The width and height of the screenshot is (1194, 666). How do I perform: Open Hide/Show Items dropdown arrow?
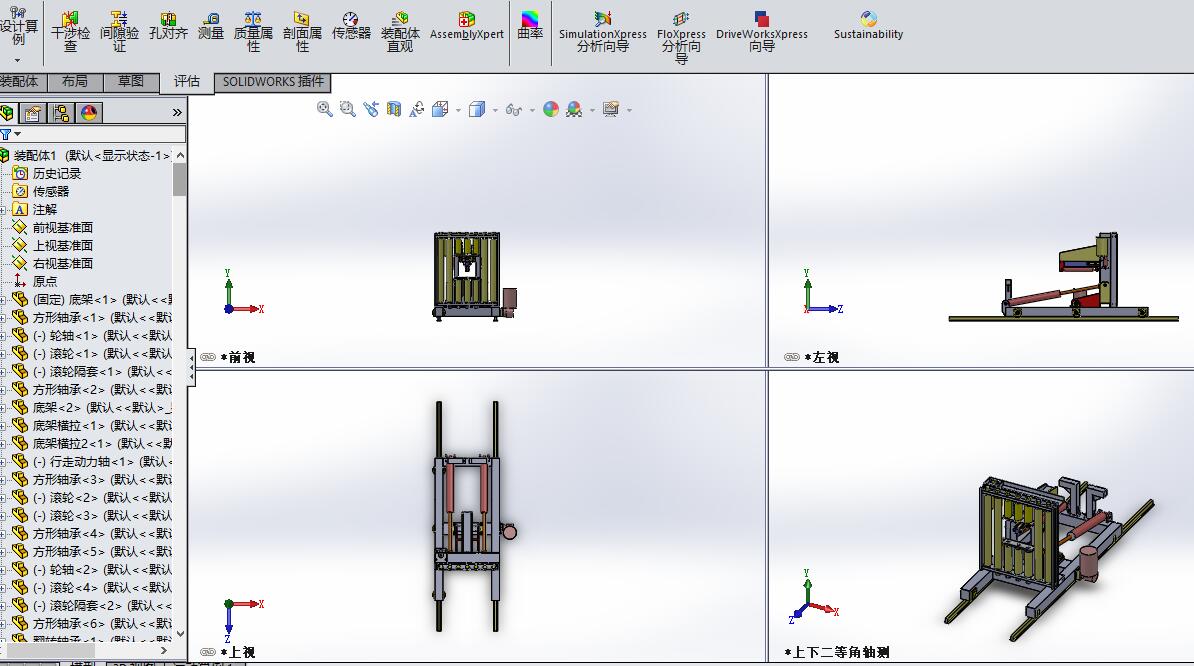tap(532, 110)
